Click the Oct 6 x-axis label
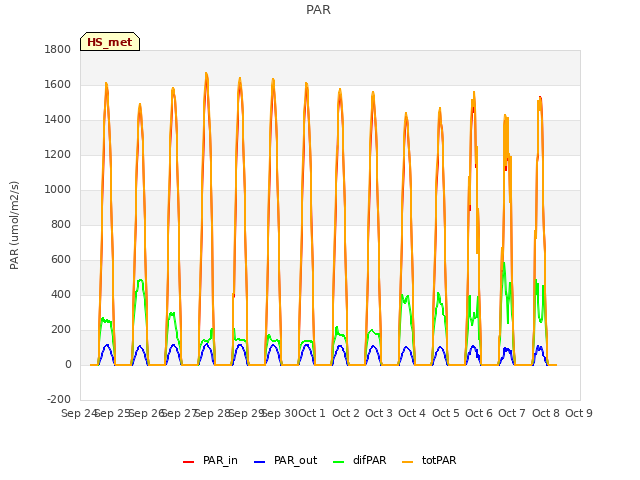The width and height of the screenshot is (640, 480). (x=479, y=413)
